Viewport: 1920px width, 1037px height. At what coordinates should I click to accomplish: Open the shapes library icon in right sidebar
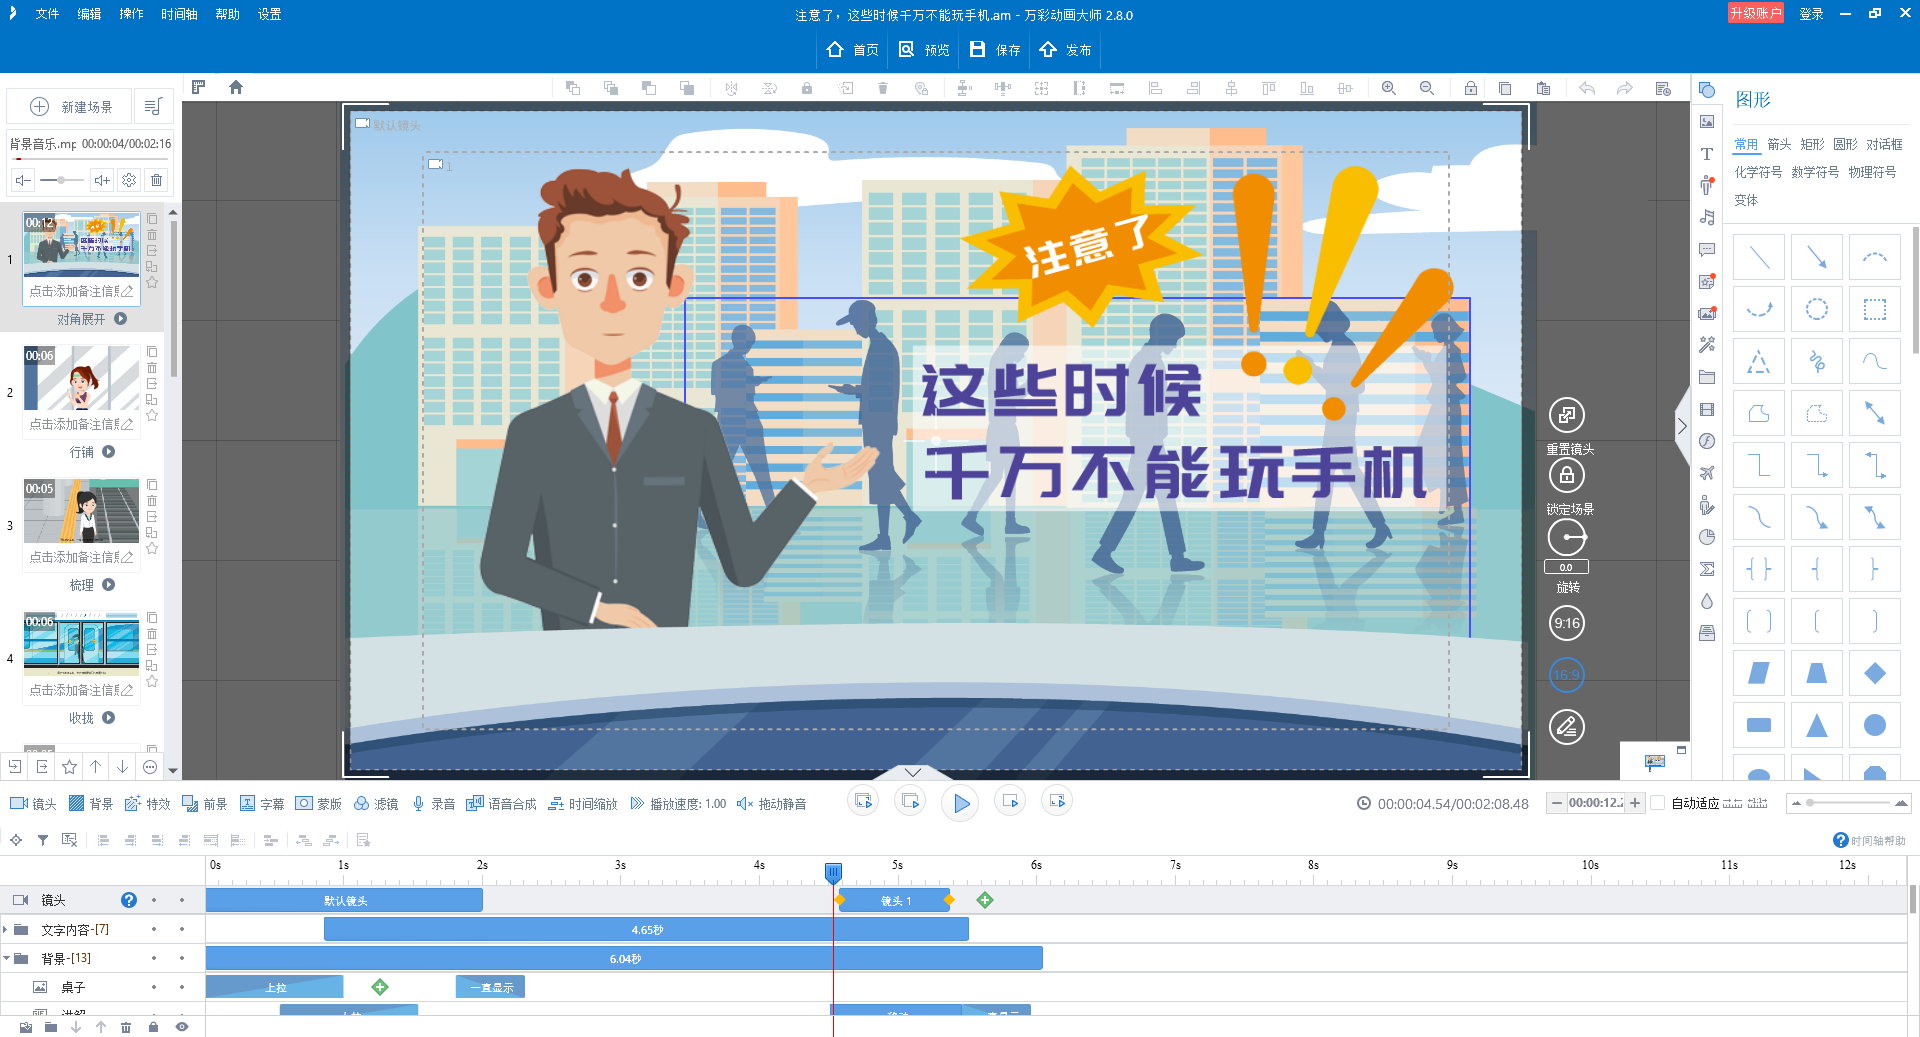(1707, 90)
